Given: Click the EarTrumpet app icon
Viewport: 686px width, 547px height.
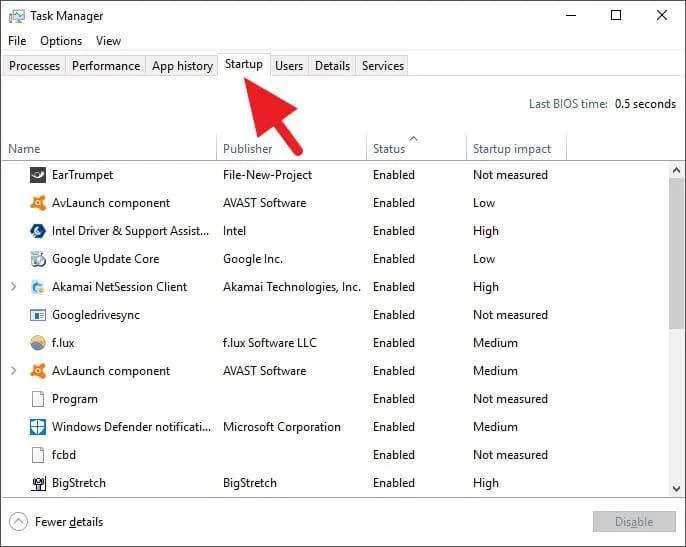Looking at the screenshot, I should pos(38,175).
